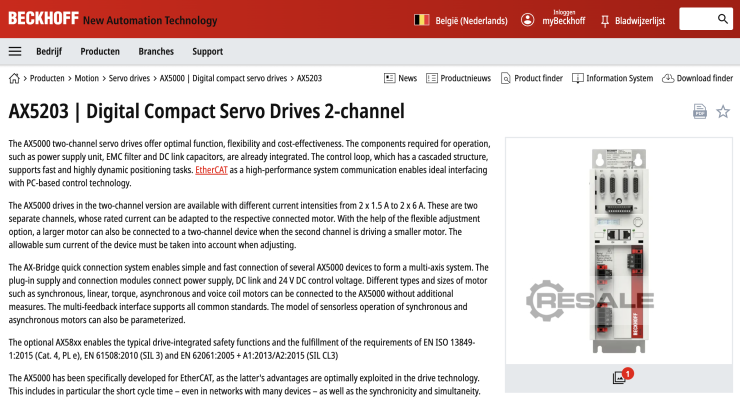Open the Branches menu

click(x=156, y=51)
